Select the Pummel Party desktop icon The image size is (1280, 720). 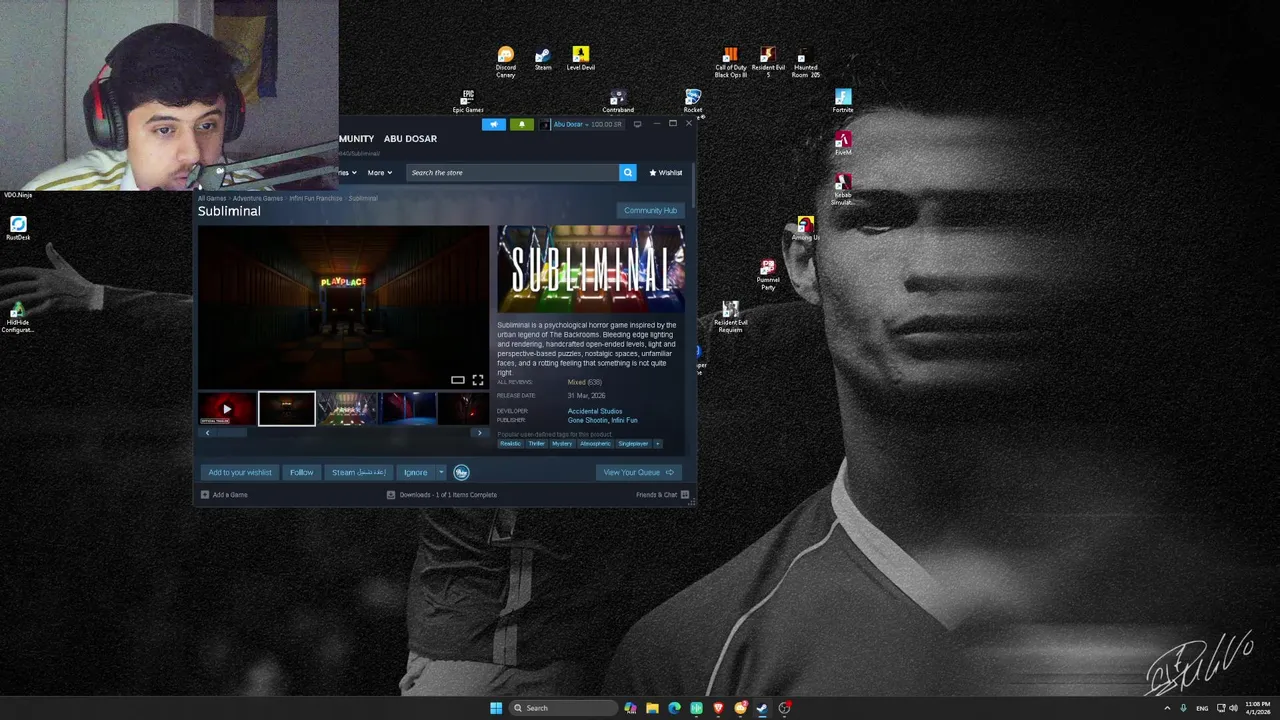[768, 275]
